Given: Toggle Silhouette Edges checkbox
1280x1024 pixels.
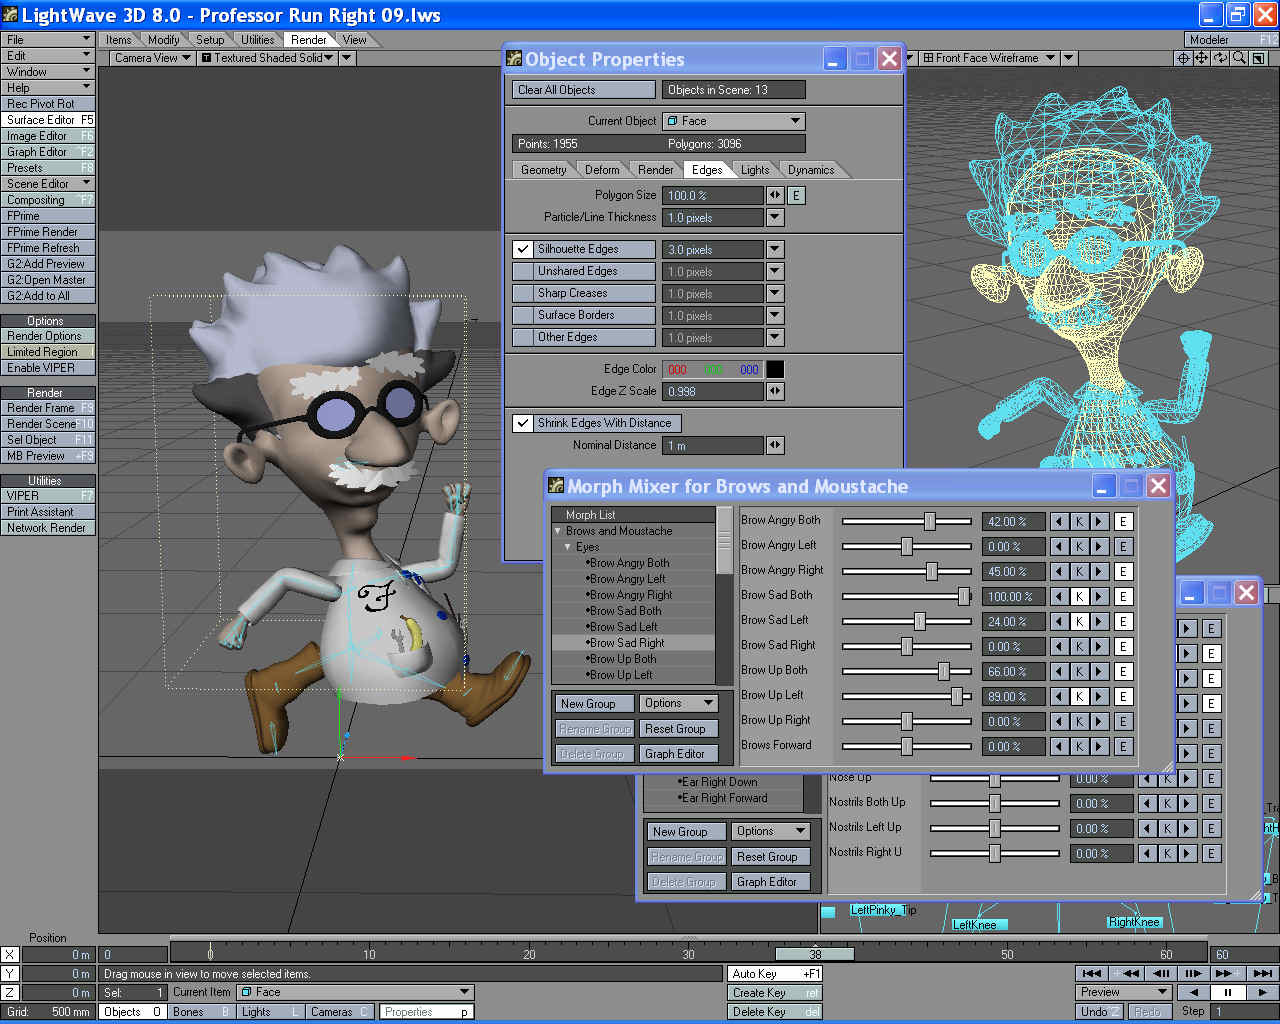Looking at the screenshot, I should click(522, 250).
